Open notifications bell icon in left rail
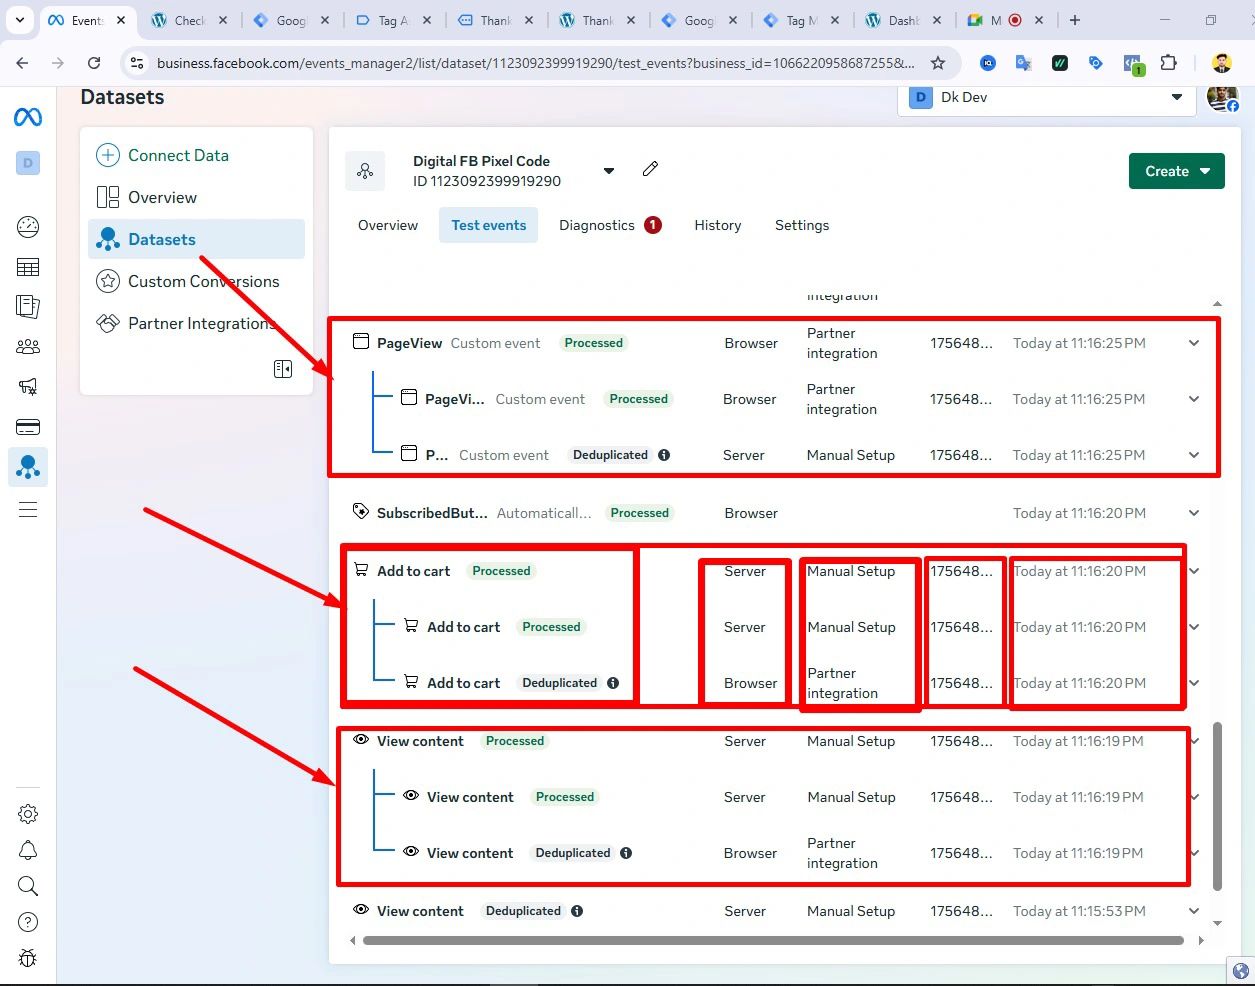The image size is (1255, 986). coord(28,850)
